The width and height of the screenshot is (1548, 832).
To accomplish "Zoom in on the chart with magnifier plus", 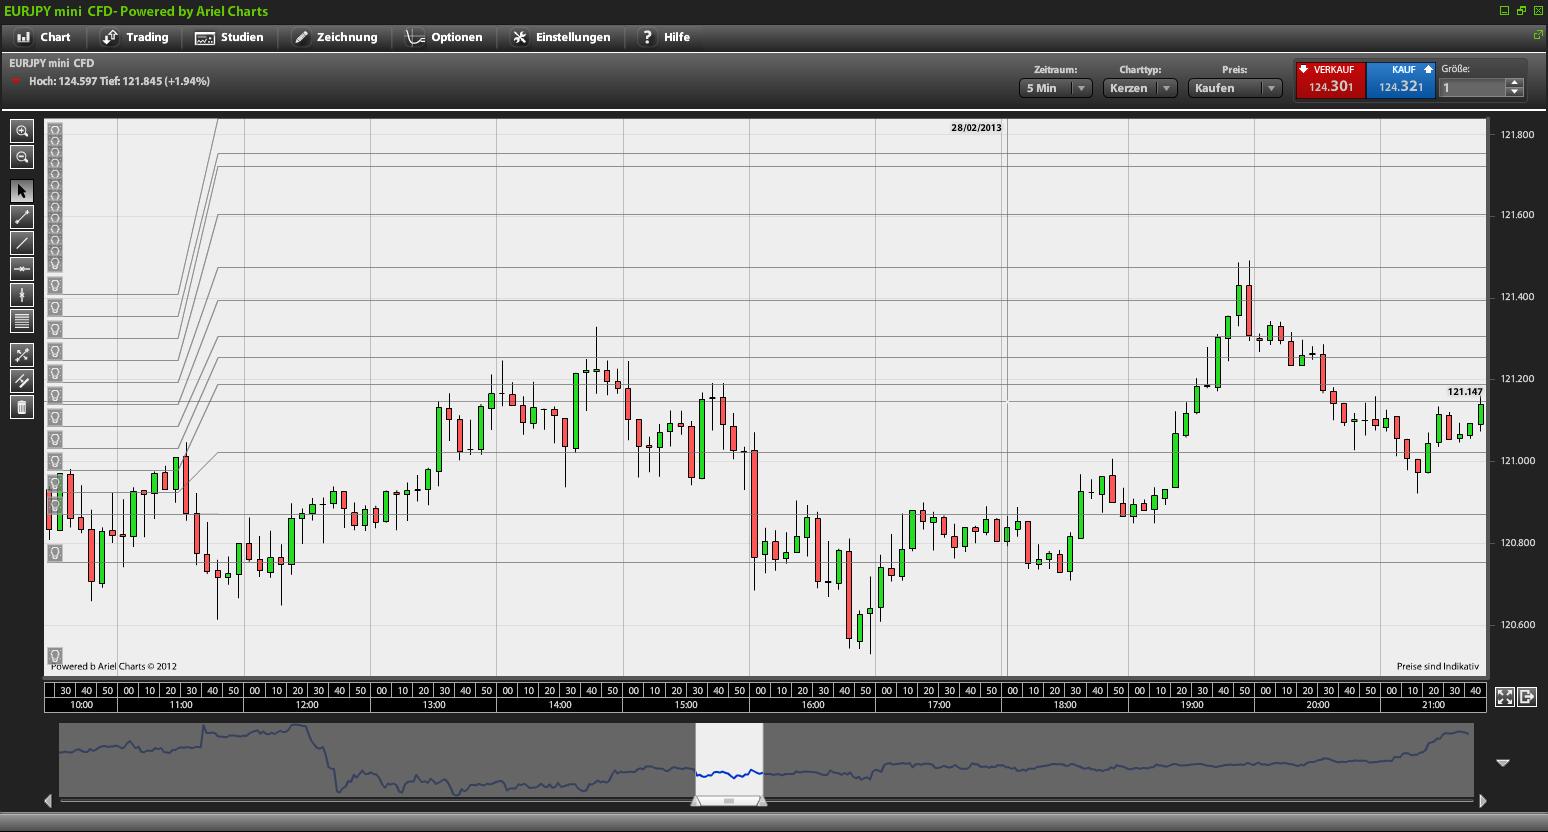I will (x=22, y=131).
